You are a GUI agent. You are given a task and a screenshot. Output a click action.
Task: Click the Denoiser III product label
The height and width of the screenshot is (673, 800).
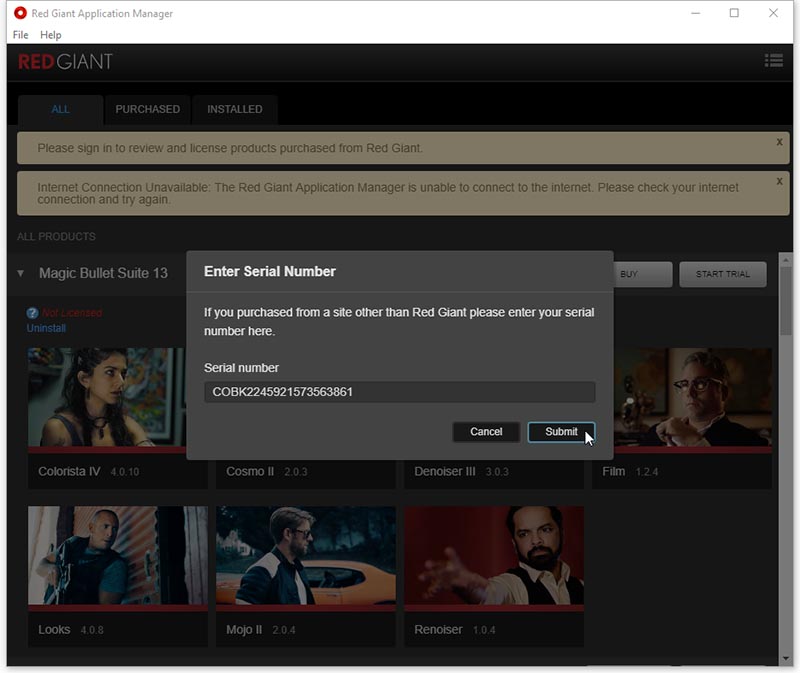click(444, 471)
